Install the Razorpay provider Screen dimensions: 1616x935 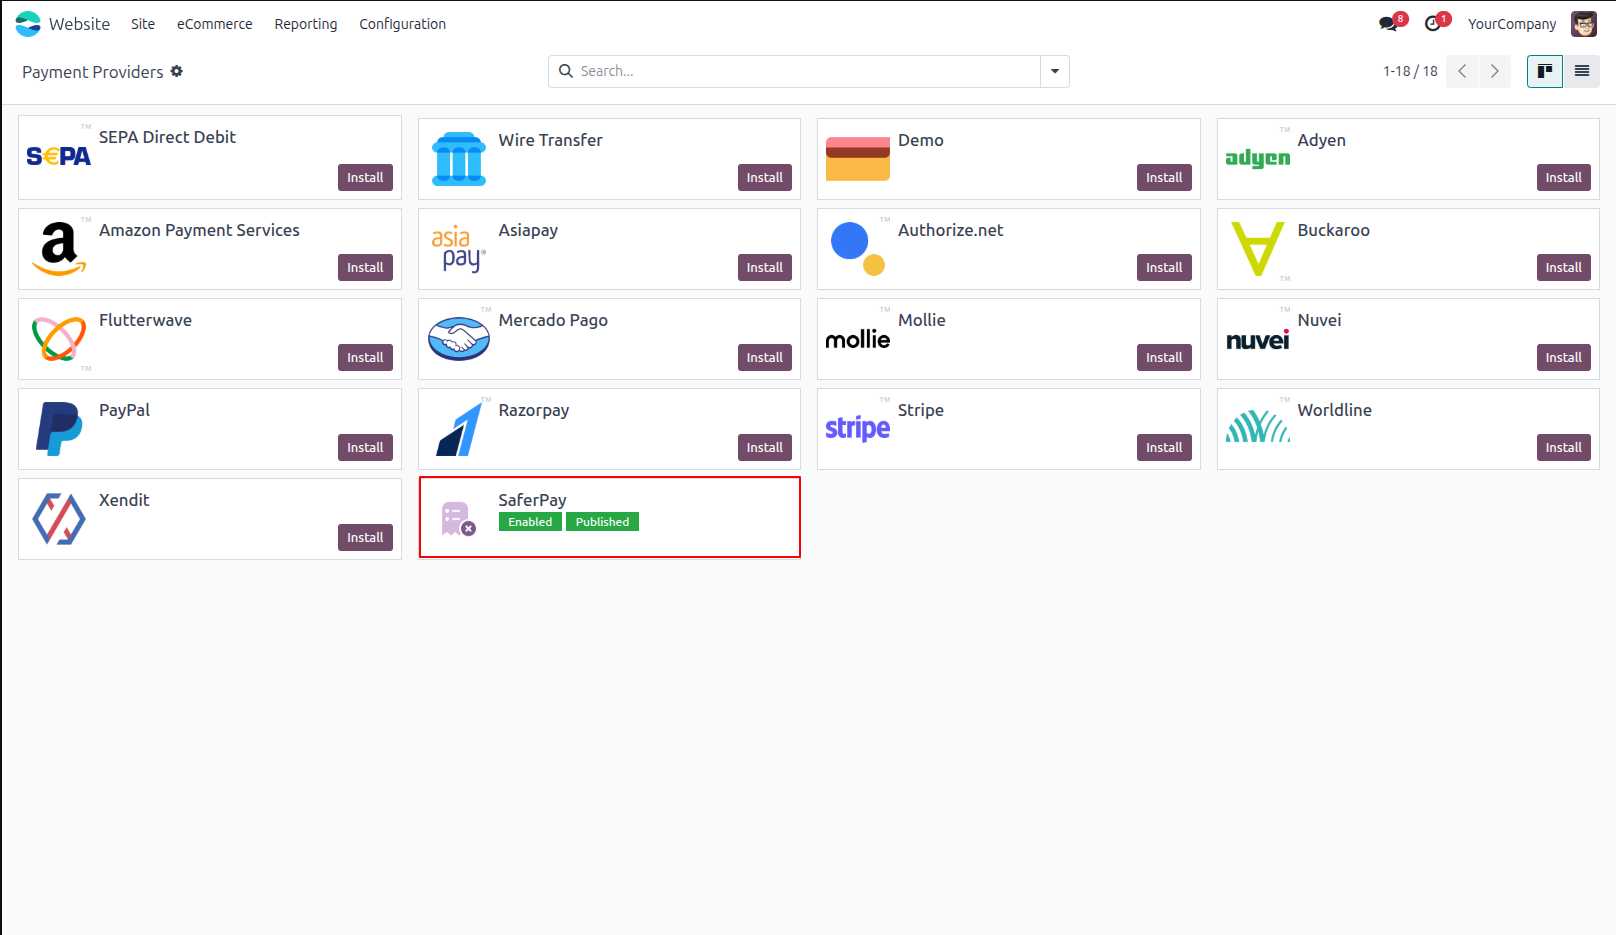(x=765, y=447)
